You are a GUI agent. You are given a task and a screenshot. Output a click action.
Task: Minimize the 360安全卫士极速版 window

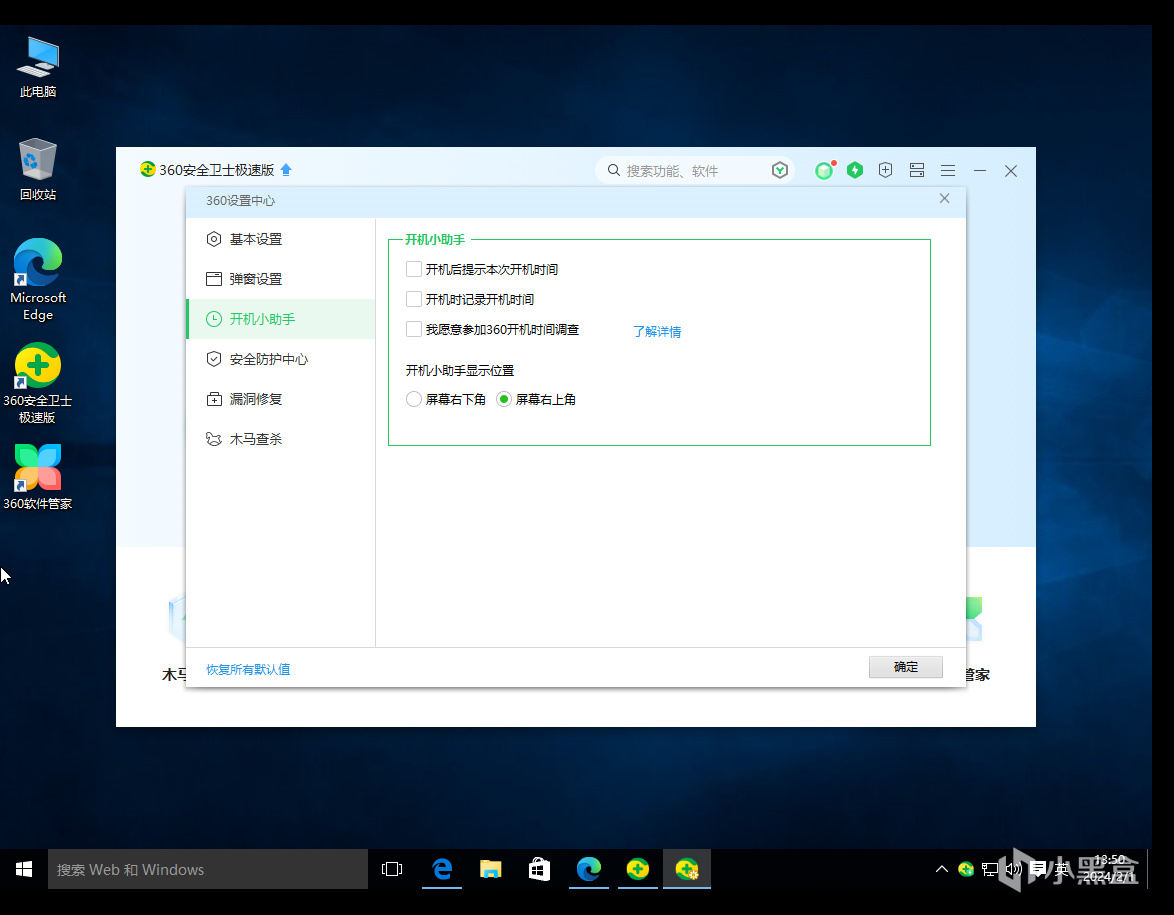click(979, 171)
